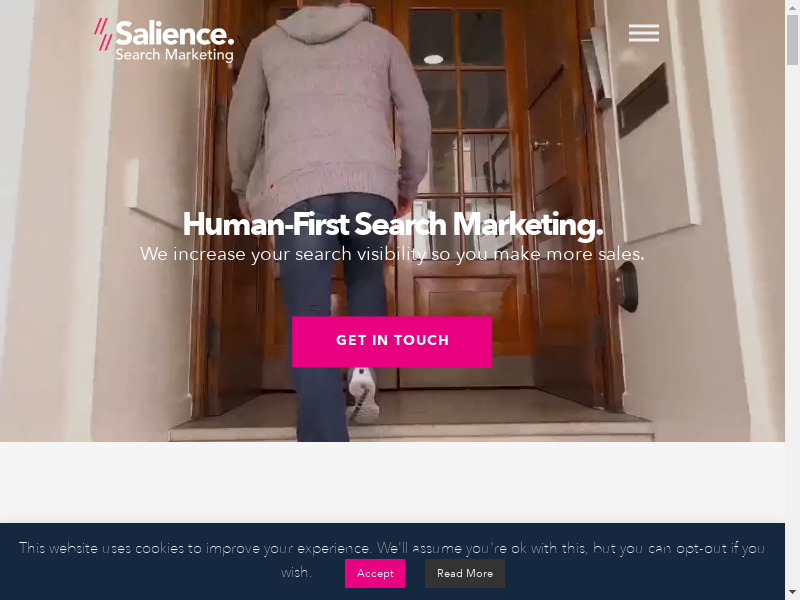Click the wall-mounted letterbox in hero video
The height and width of the screenshot is (600, 800).
point(643,101)
